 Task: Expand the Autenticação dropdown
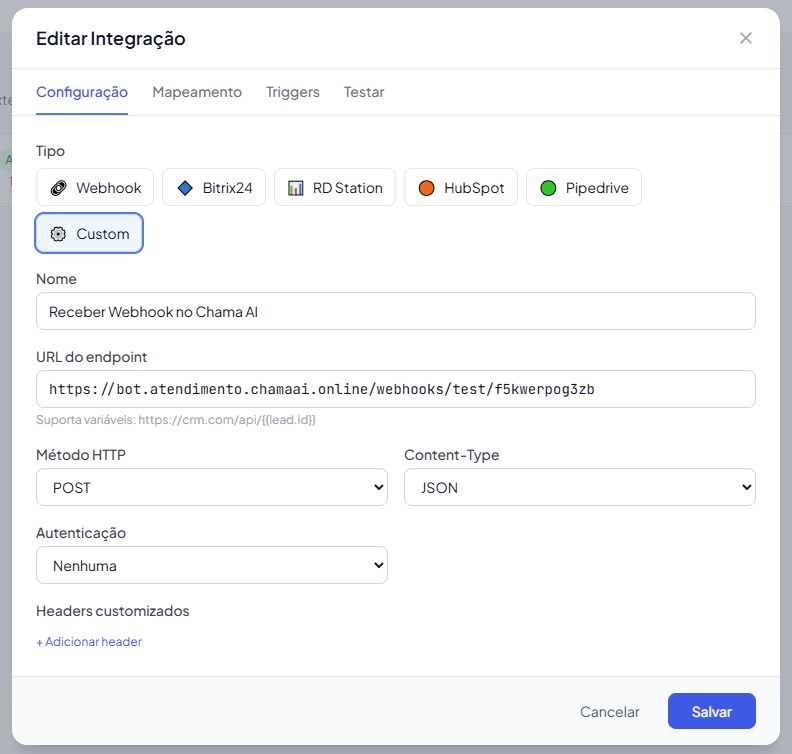pyautogui.click(x=212, y=565)
